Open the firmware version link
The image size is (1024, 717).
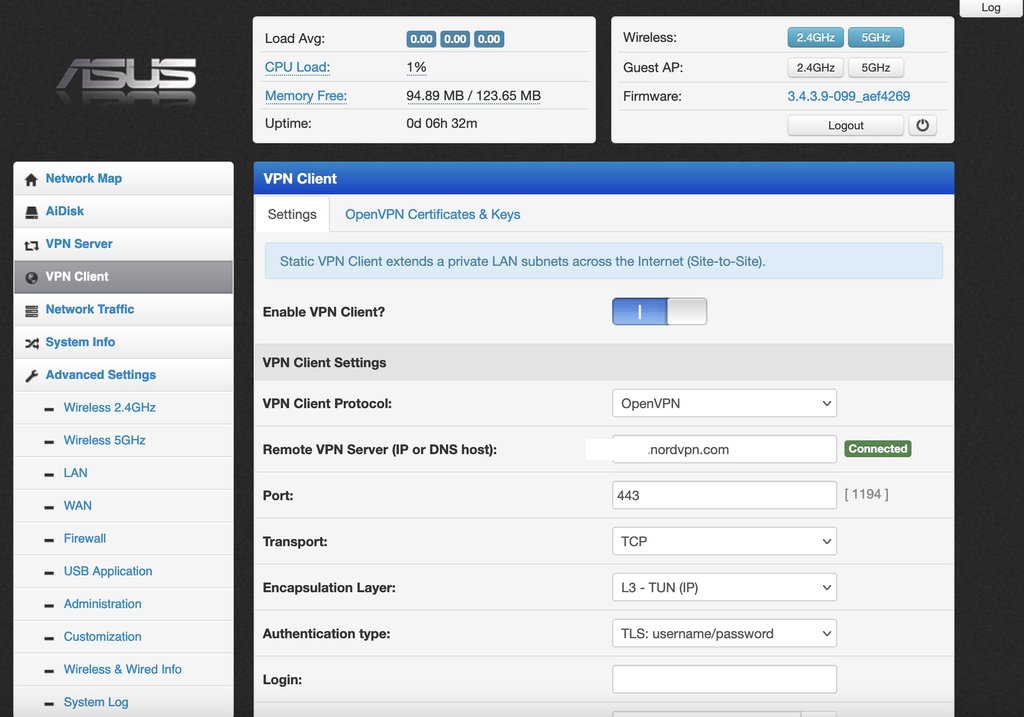coord(848,97)
